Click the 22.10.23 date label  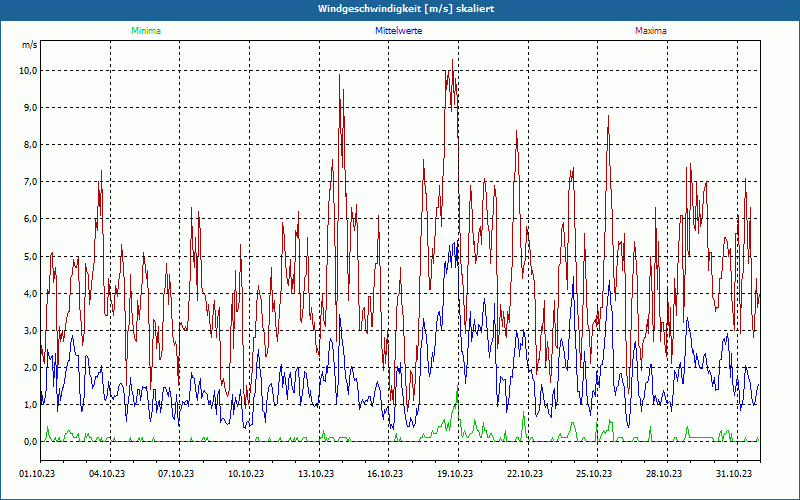(x=524, y=474)
